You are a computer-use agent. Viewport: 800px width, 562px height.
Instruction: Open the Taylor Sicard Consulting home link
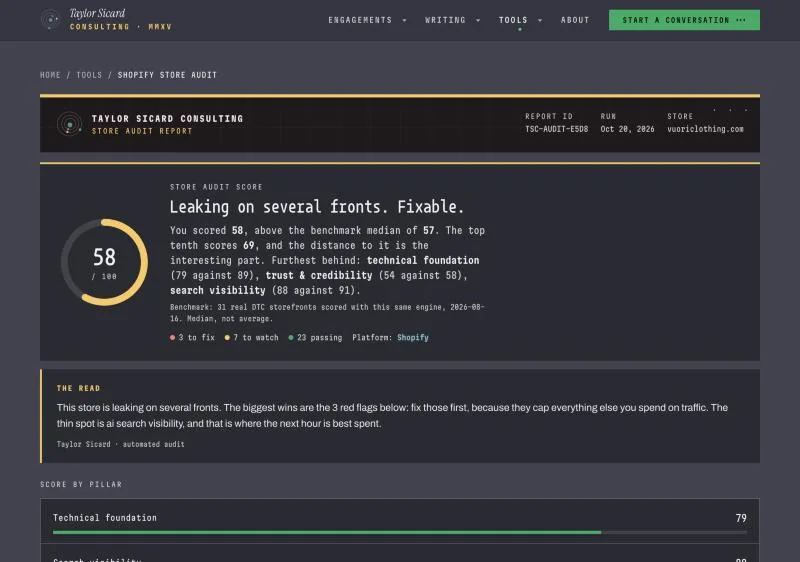pyautogui.click(x=106, y=20)
